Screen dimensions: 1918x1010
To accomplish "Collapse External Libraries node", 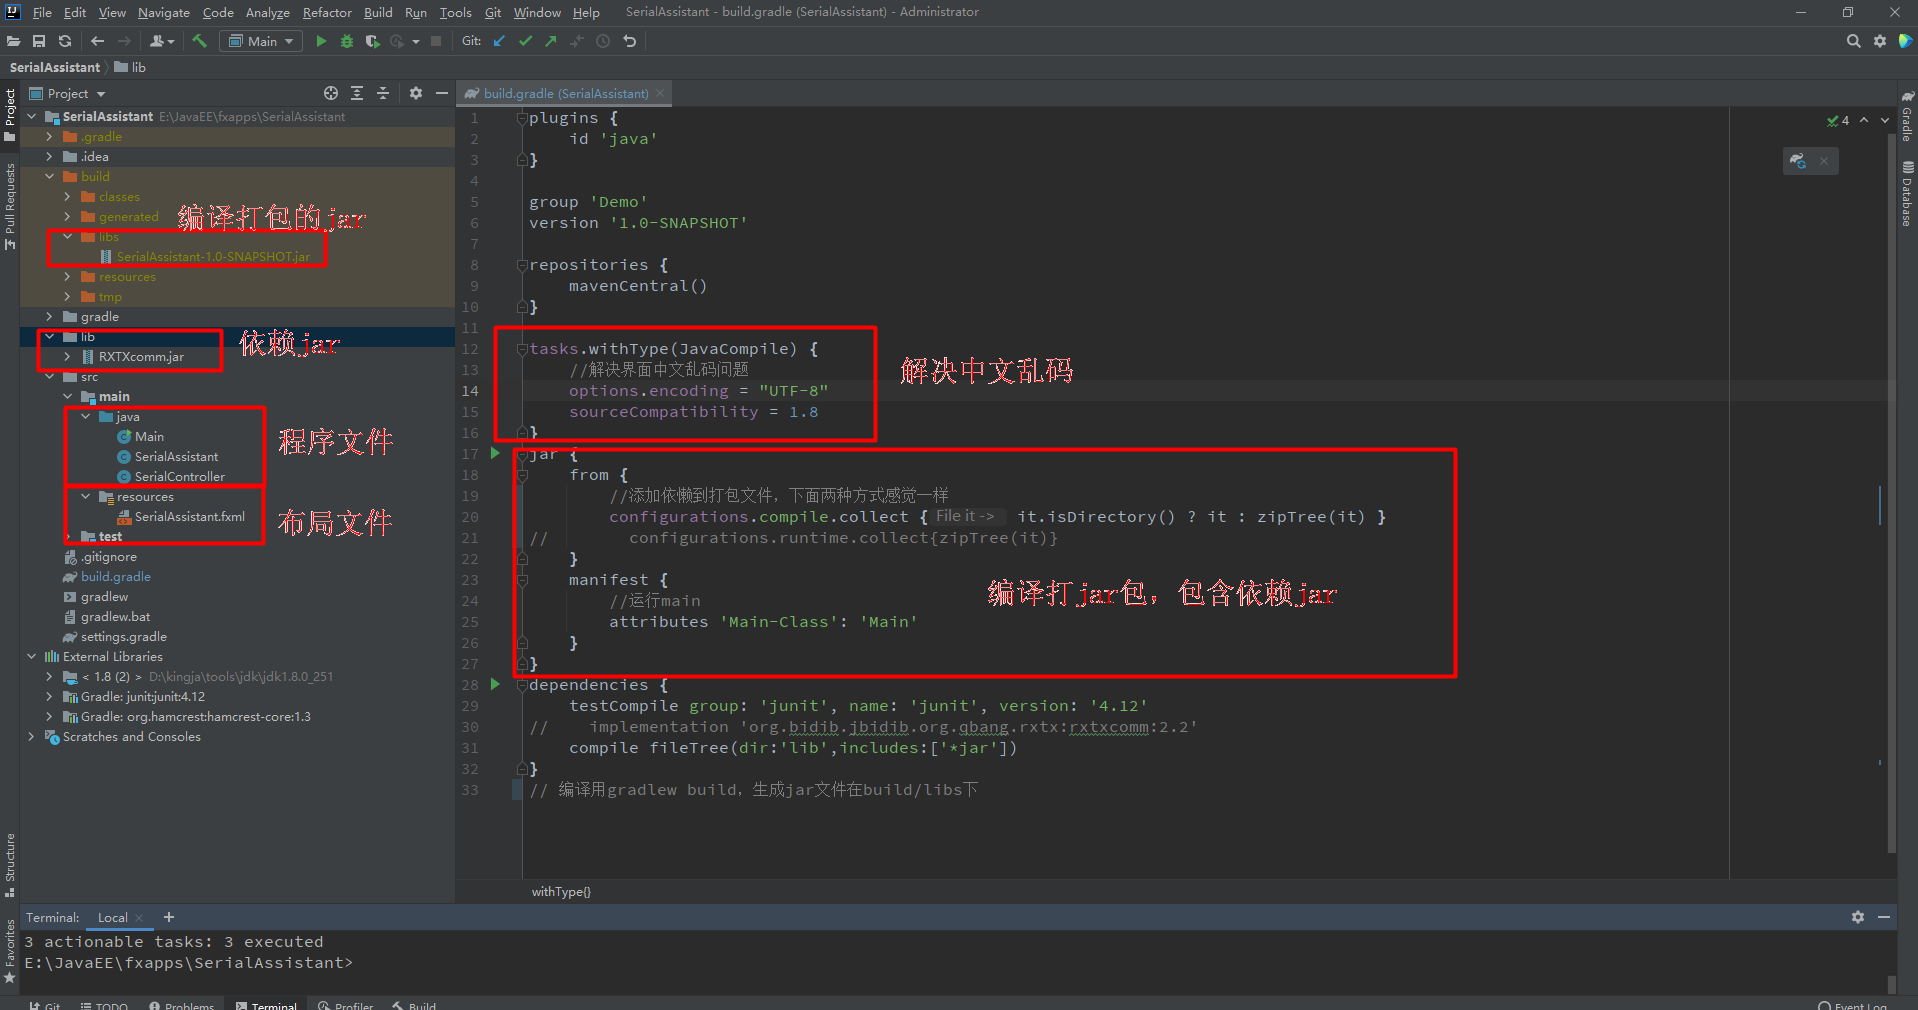I will coord(31,657).
